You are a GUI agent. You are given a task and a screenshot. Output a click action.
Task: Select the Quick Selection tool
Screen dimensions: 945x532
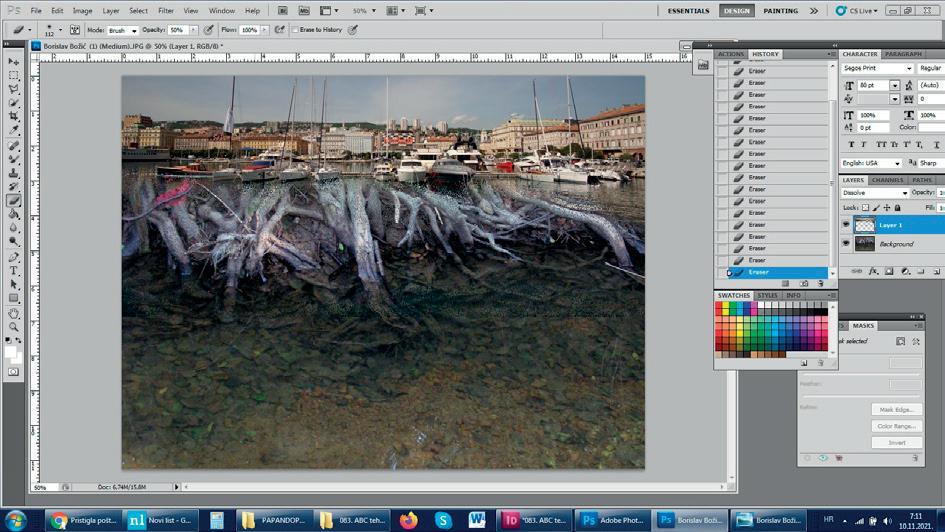coord(13,103)
